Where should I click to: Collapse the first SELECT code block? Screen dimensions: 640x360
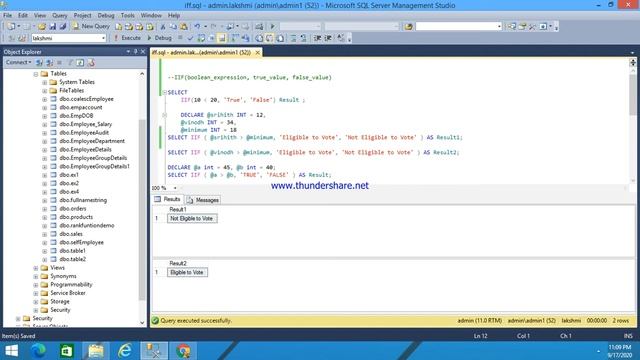pyautogui.click(x=164, y=93)
